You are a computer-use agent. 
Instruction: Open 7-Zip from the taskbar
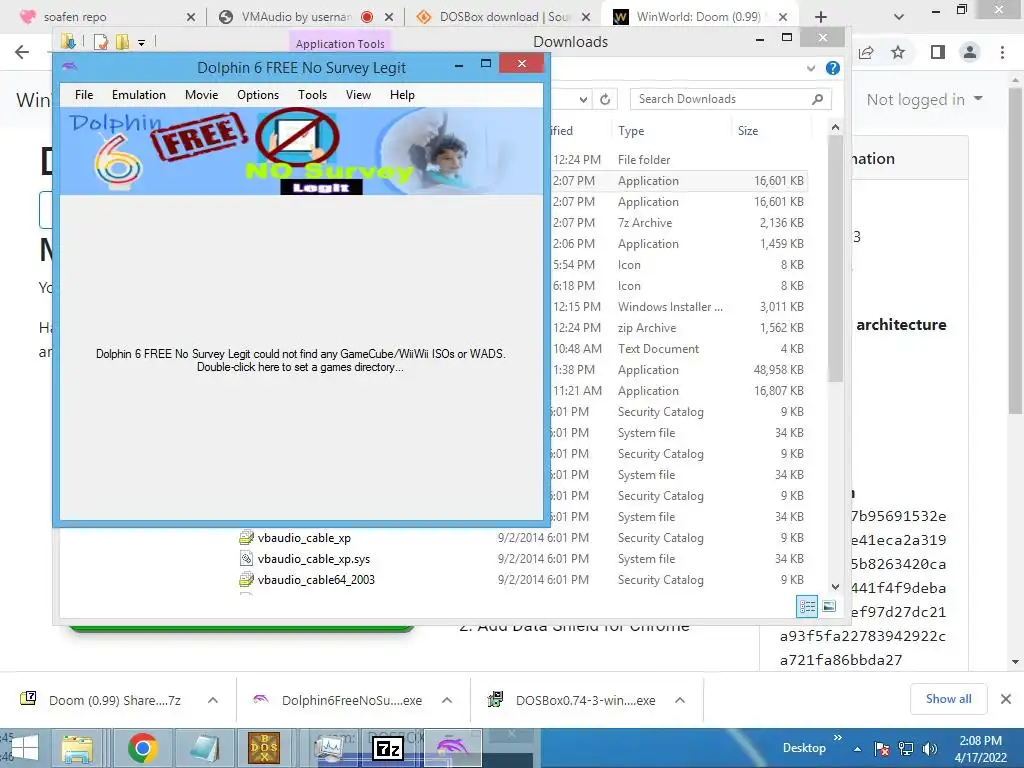click(x=388, y=748)
